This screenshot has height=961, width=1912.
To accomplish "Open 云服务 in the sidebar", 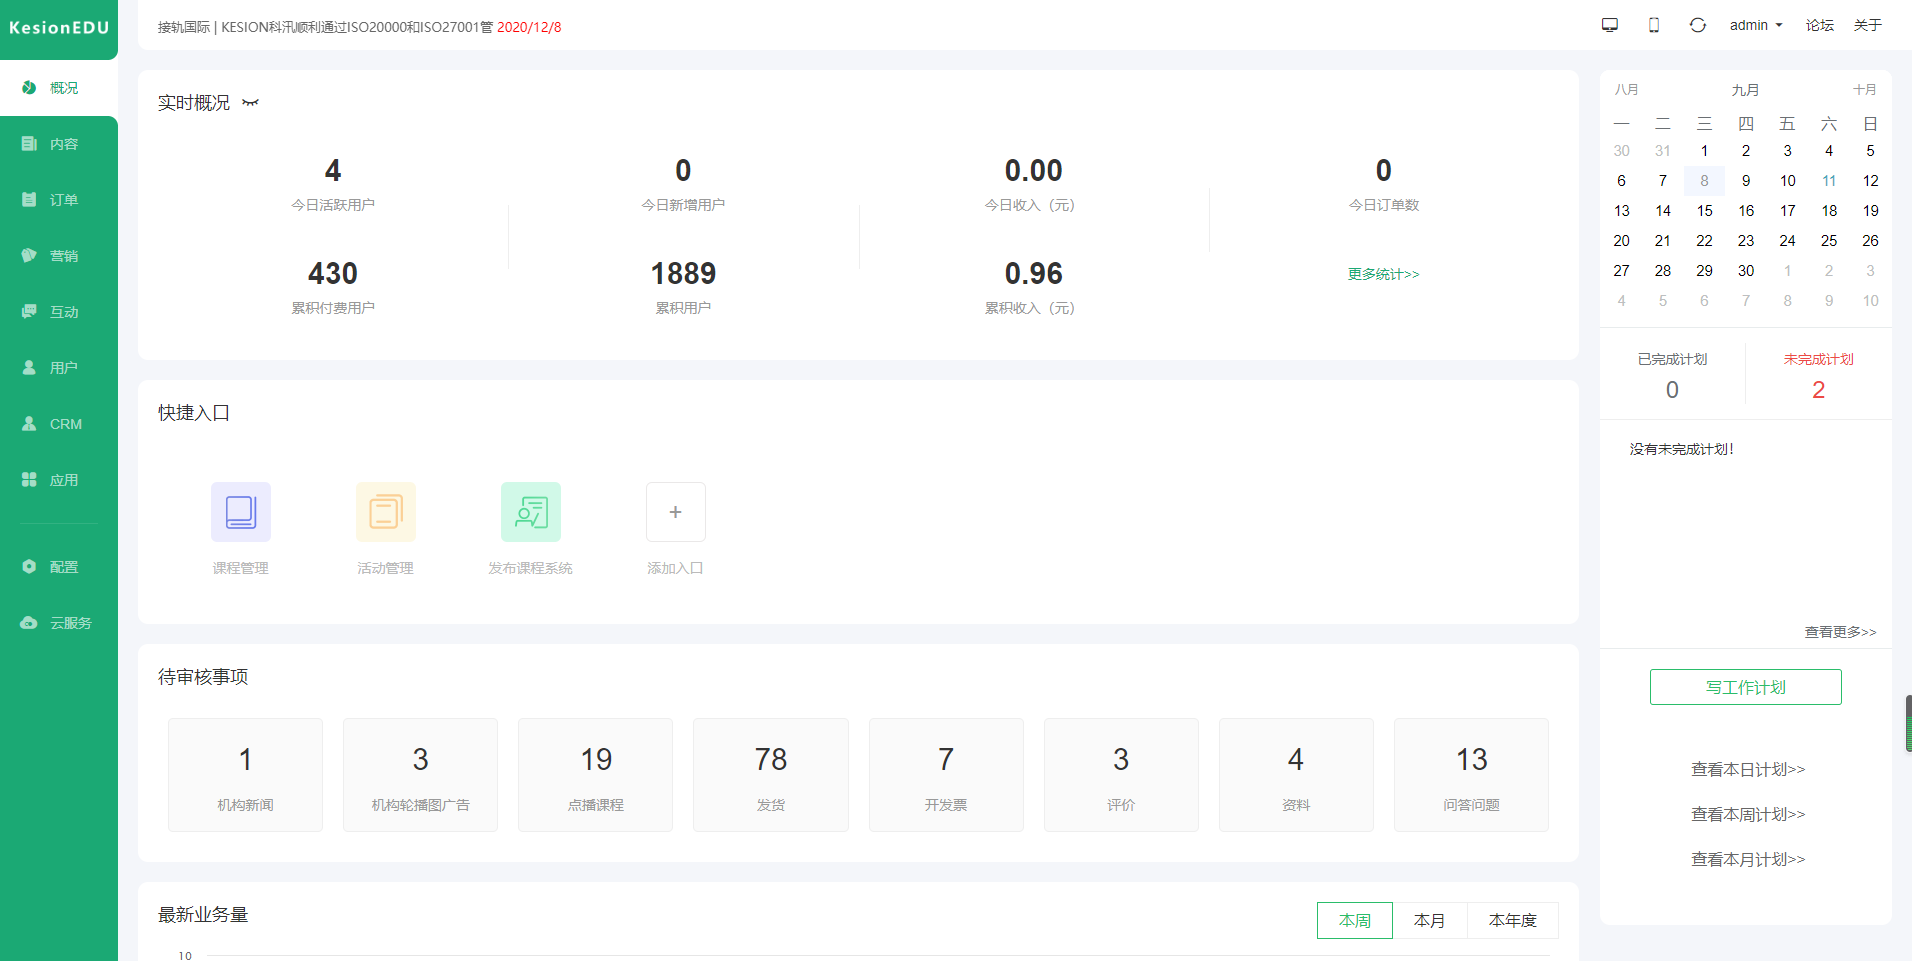I will coord(59,623).
